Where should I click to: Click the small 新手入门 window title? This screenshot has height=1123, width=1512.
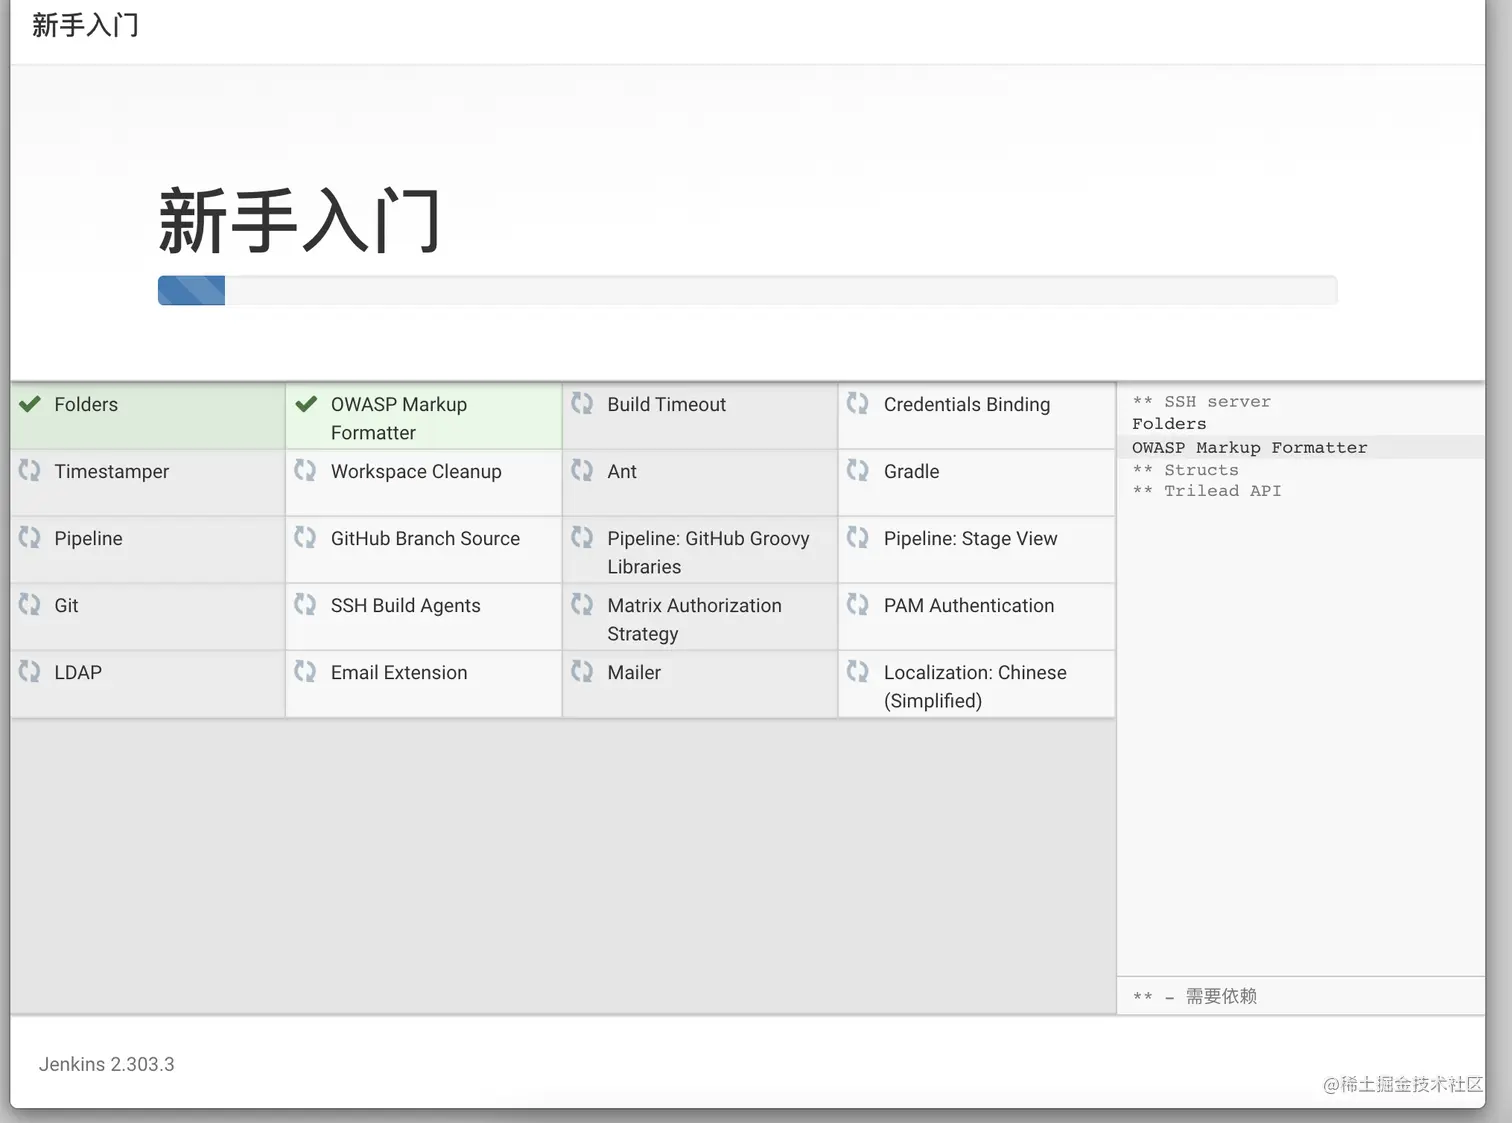85,25
